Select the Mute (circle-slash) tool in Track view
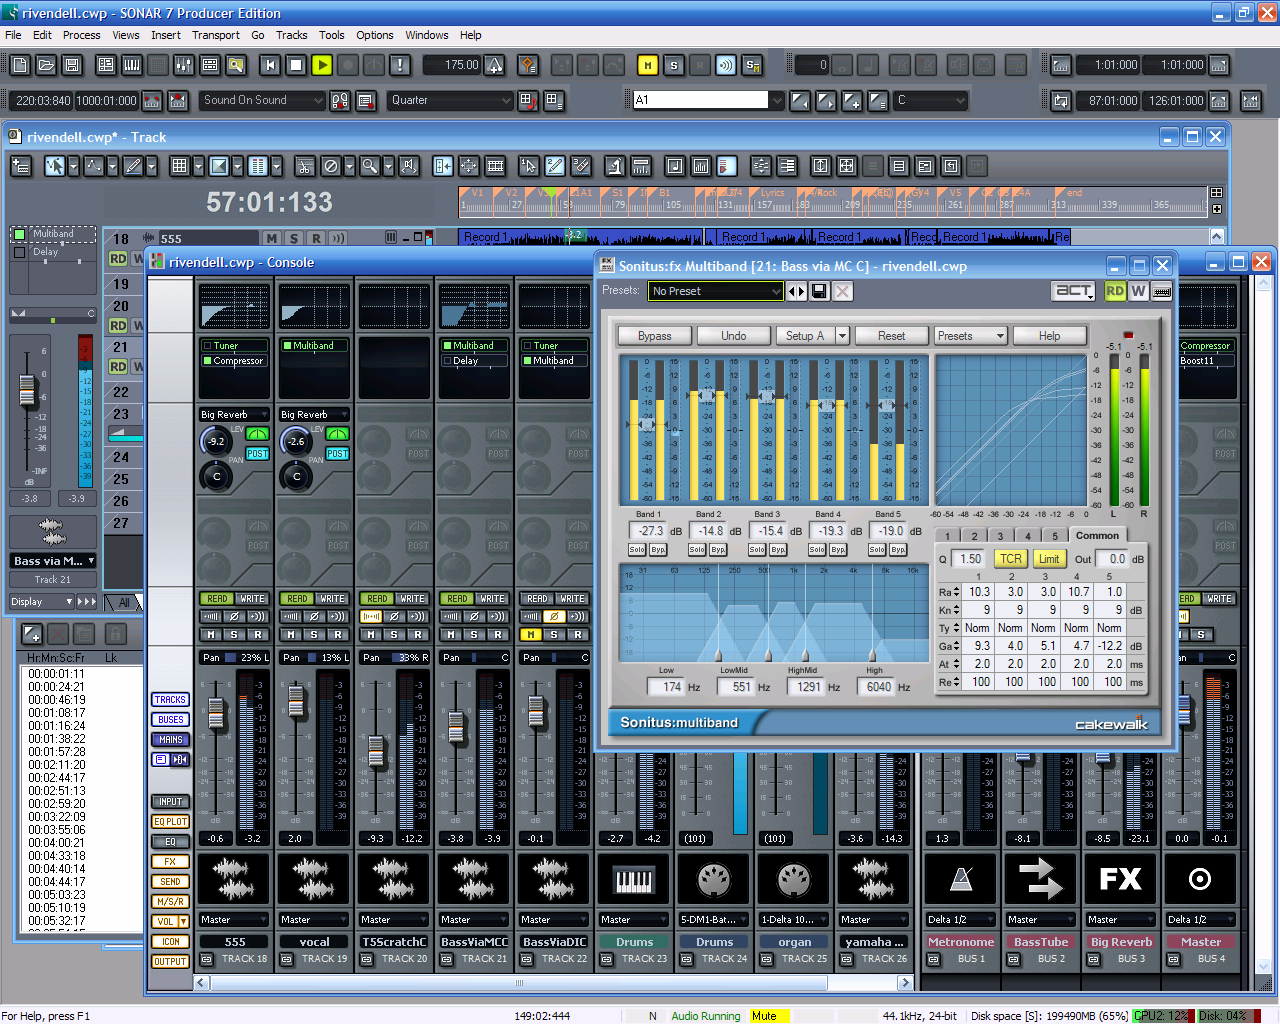Viewport: 1280px width, 1024px height. click(331, 166)
